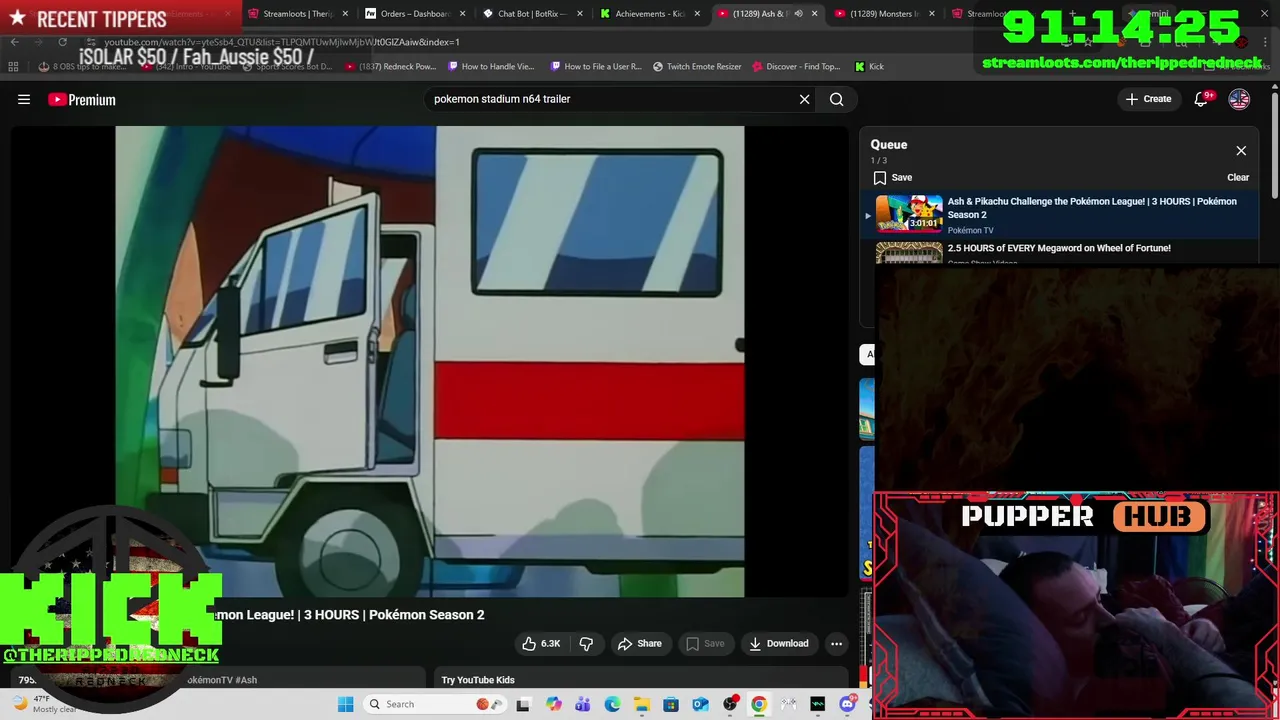The width and height of the screenshot is (1280, 720).
Task: Like the video with thumbs up
Action: [x=541, y=644]
